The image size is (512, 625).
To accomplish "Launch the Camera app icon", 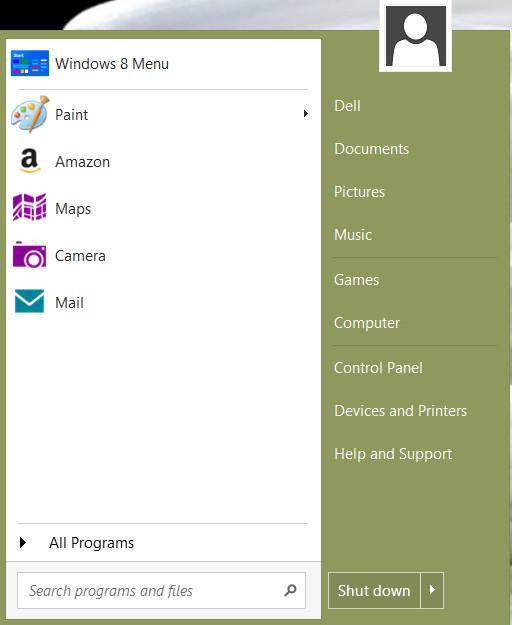I will (29, 254).
